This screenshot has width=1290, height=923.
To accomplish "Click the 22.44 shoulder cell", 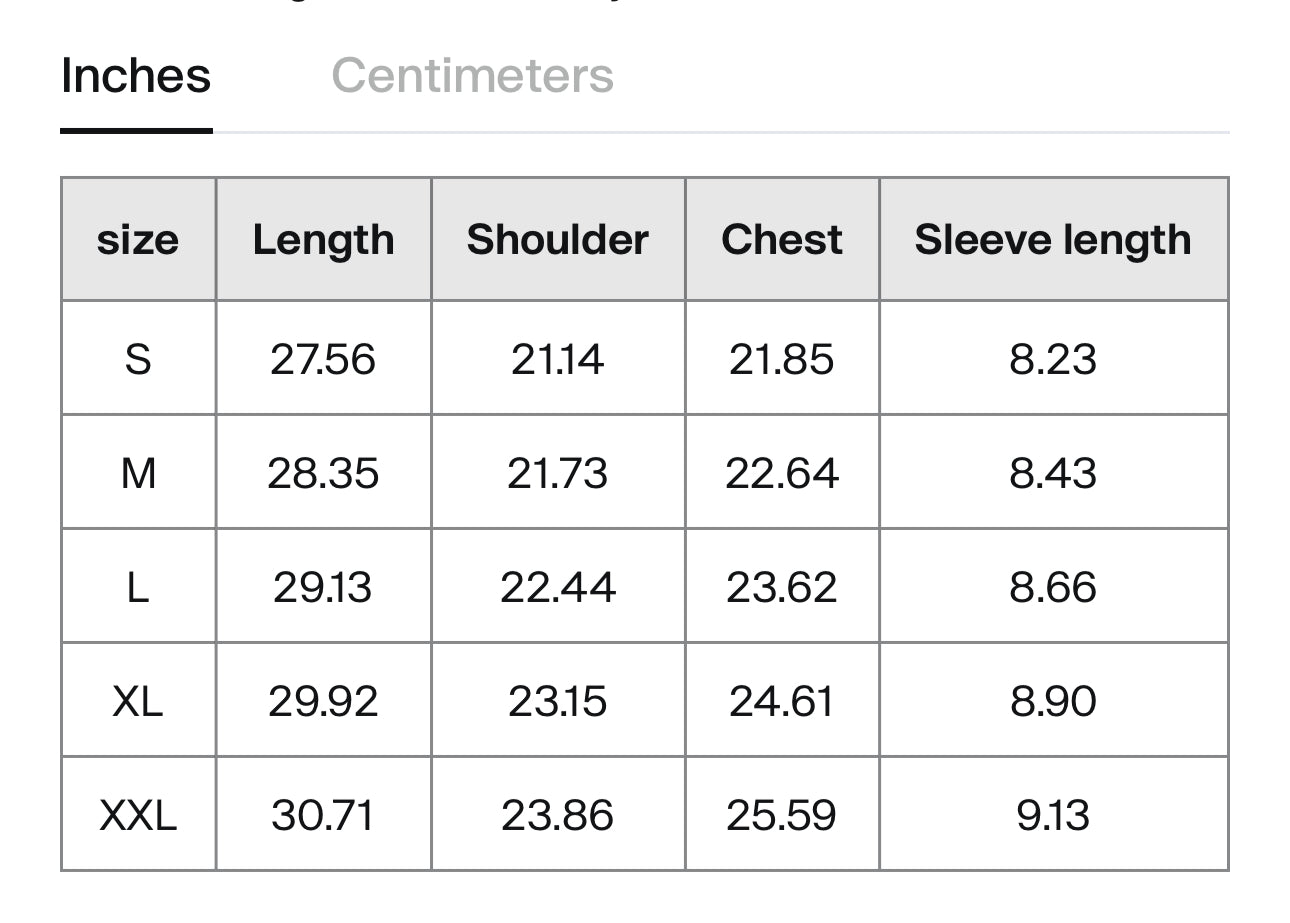I will (x=557, y=587).
